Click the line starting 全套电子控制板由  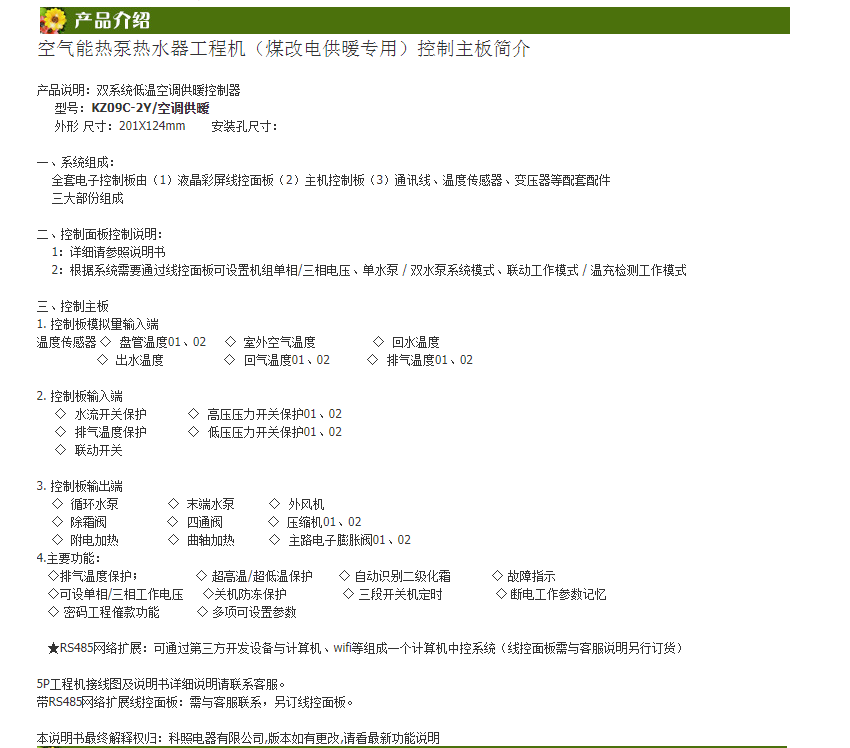click(331, 180)
